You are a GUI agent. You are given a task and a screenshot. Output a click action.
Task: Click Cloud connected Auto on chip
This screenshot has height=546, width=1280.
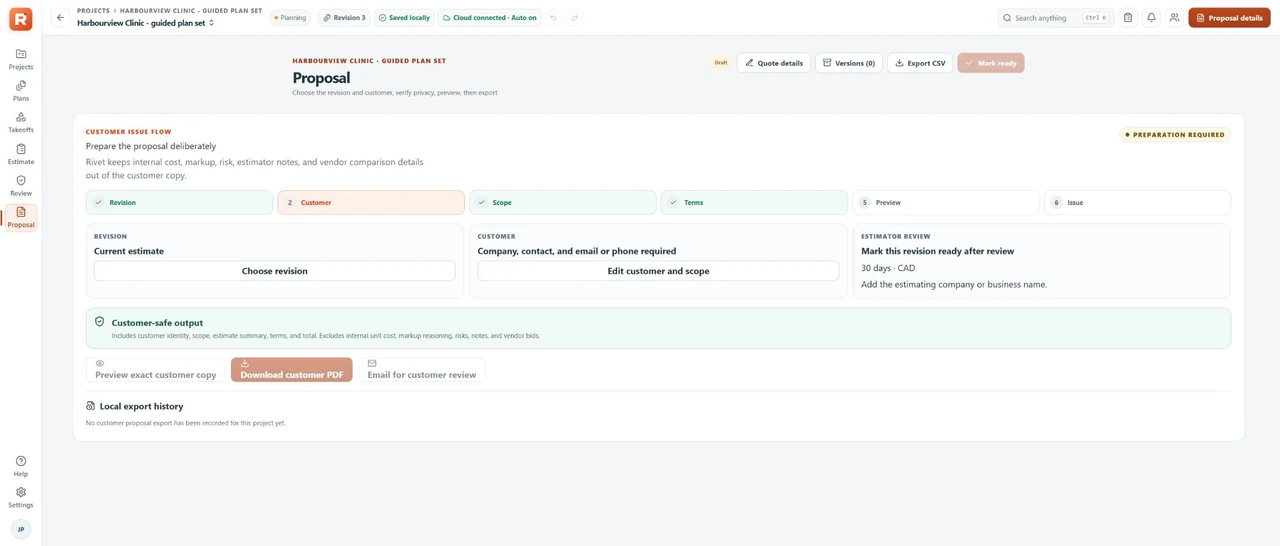point(489,18)
